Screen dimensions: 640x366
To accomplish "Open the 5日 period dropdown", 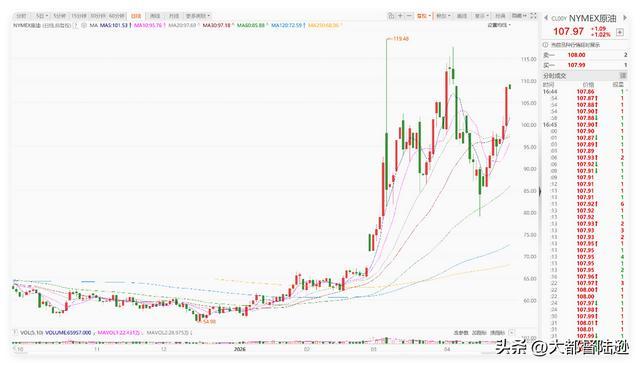I will click(42, 16).
